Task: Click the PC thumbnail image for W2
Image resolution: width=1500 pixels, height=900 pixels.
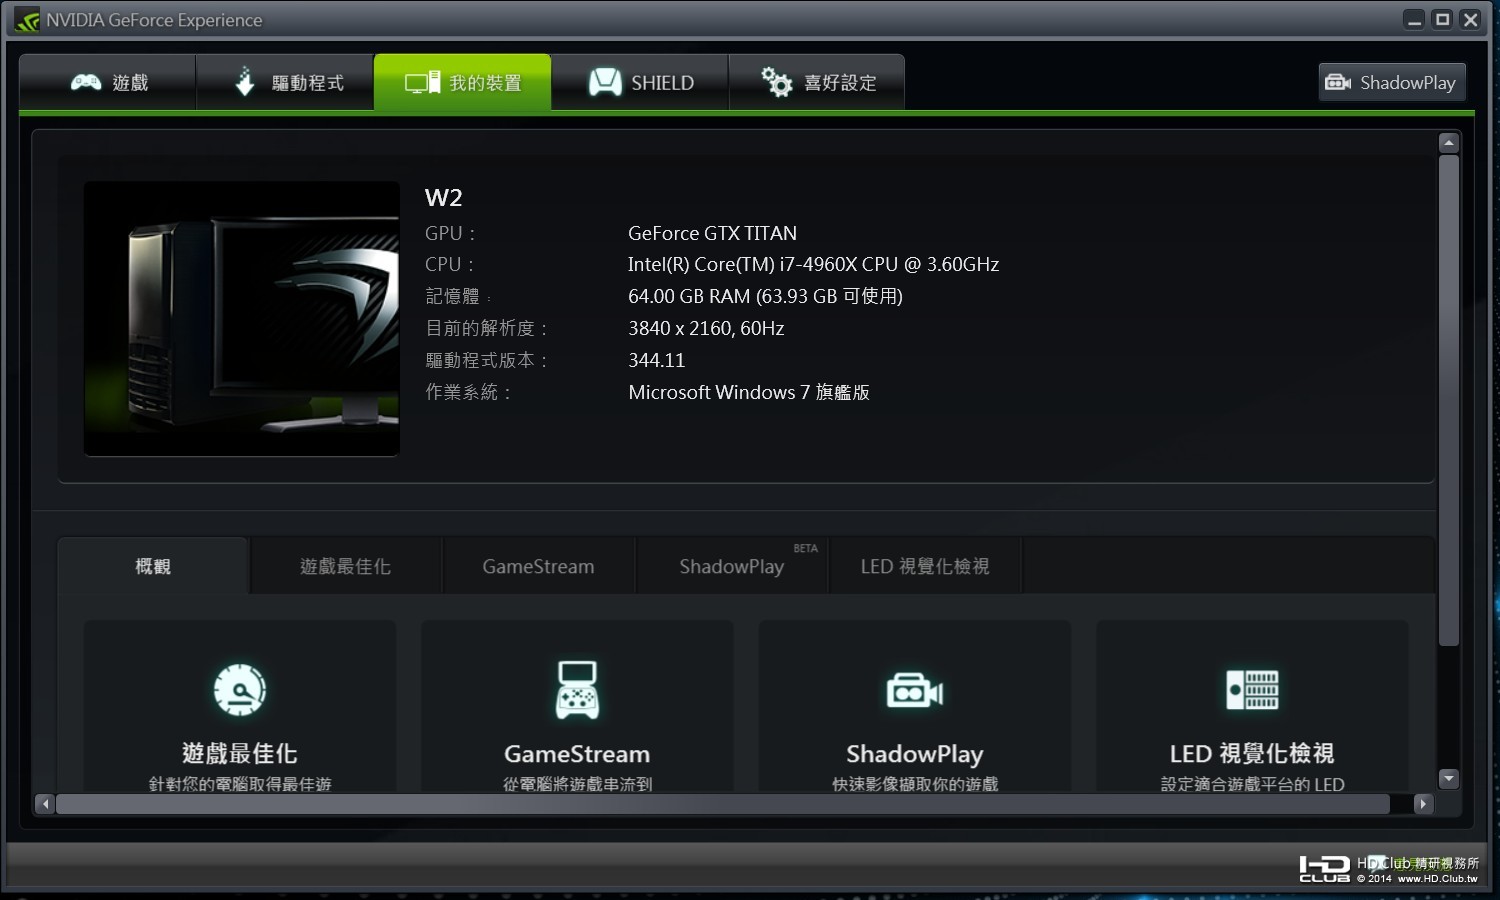Action: (242, 319)
